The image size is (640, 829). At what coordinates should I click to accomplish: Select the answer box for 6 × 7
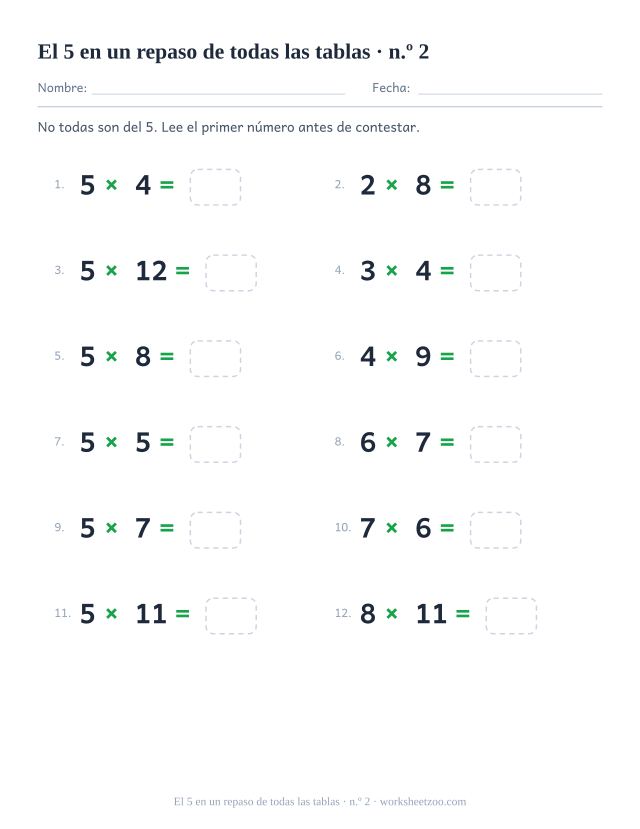[x=495, y=444]
